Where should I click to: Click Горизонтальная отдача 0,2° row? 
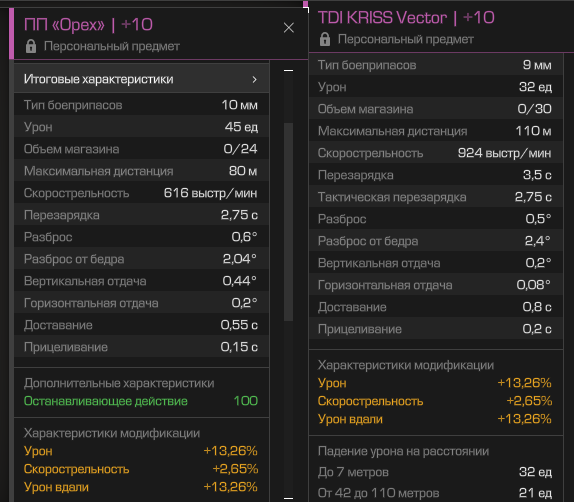(141, 303)
